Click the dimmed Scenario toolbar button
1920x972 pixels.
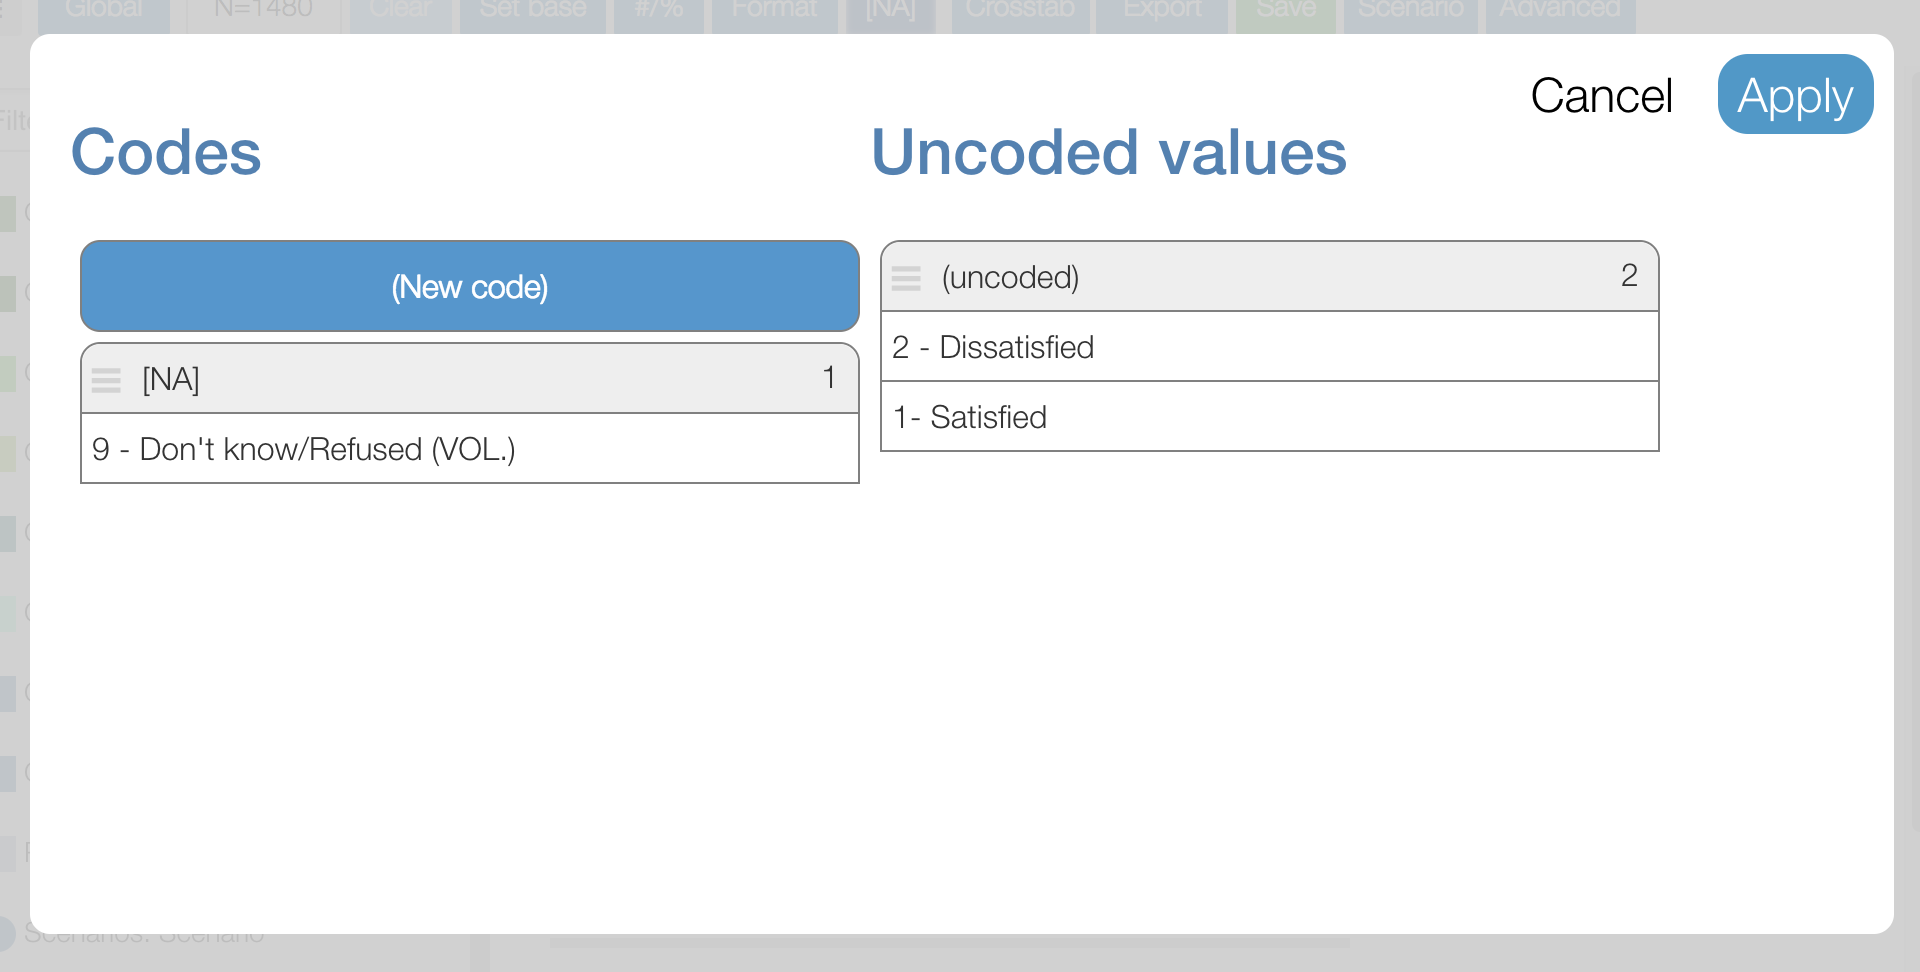click(1410, 12)
